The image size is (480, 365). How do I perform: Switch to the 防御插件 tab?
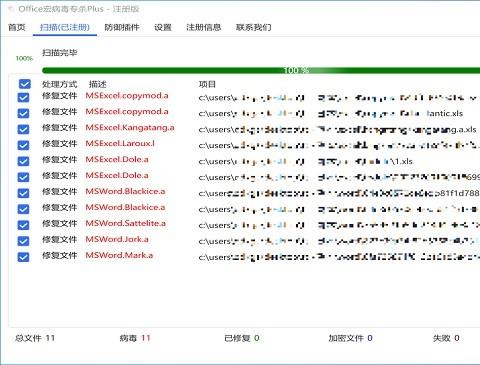click(122, 27)
